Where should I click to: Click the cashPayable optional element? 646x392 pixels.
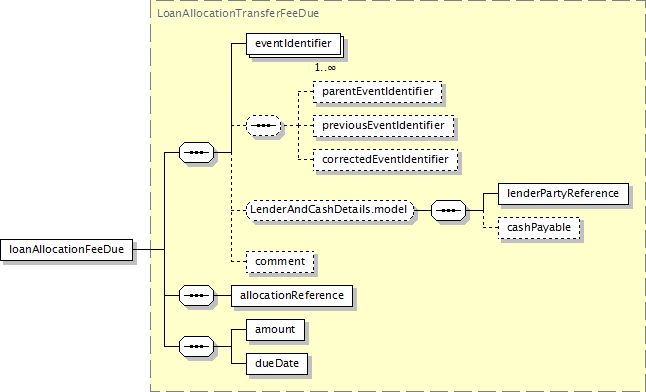(x=539, y=228)
